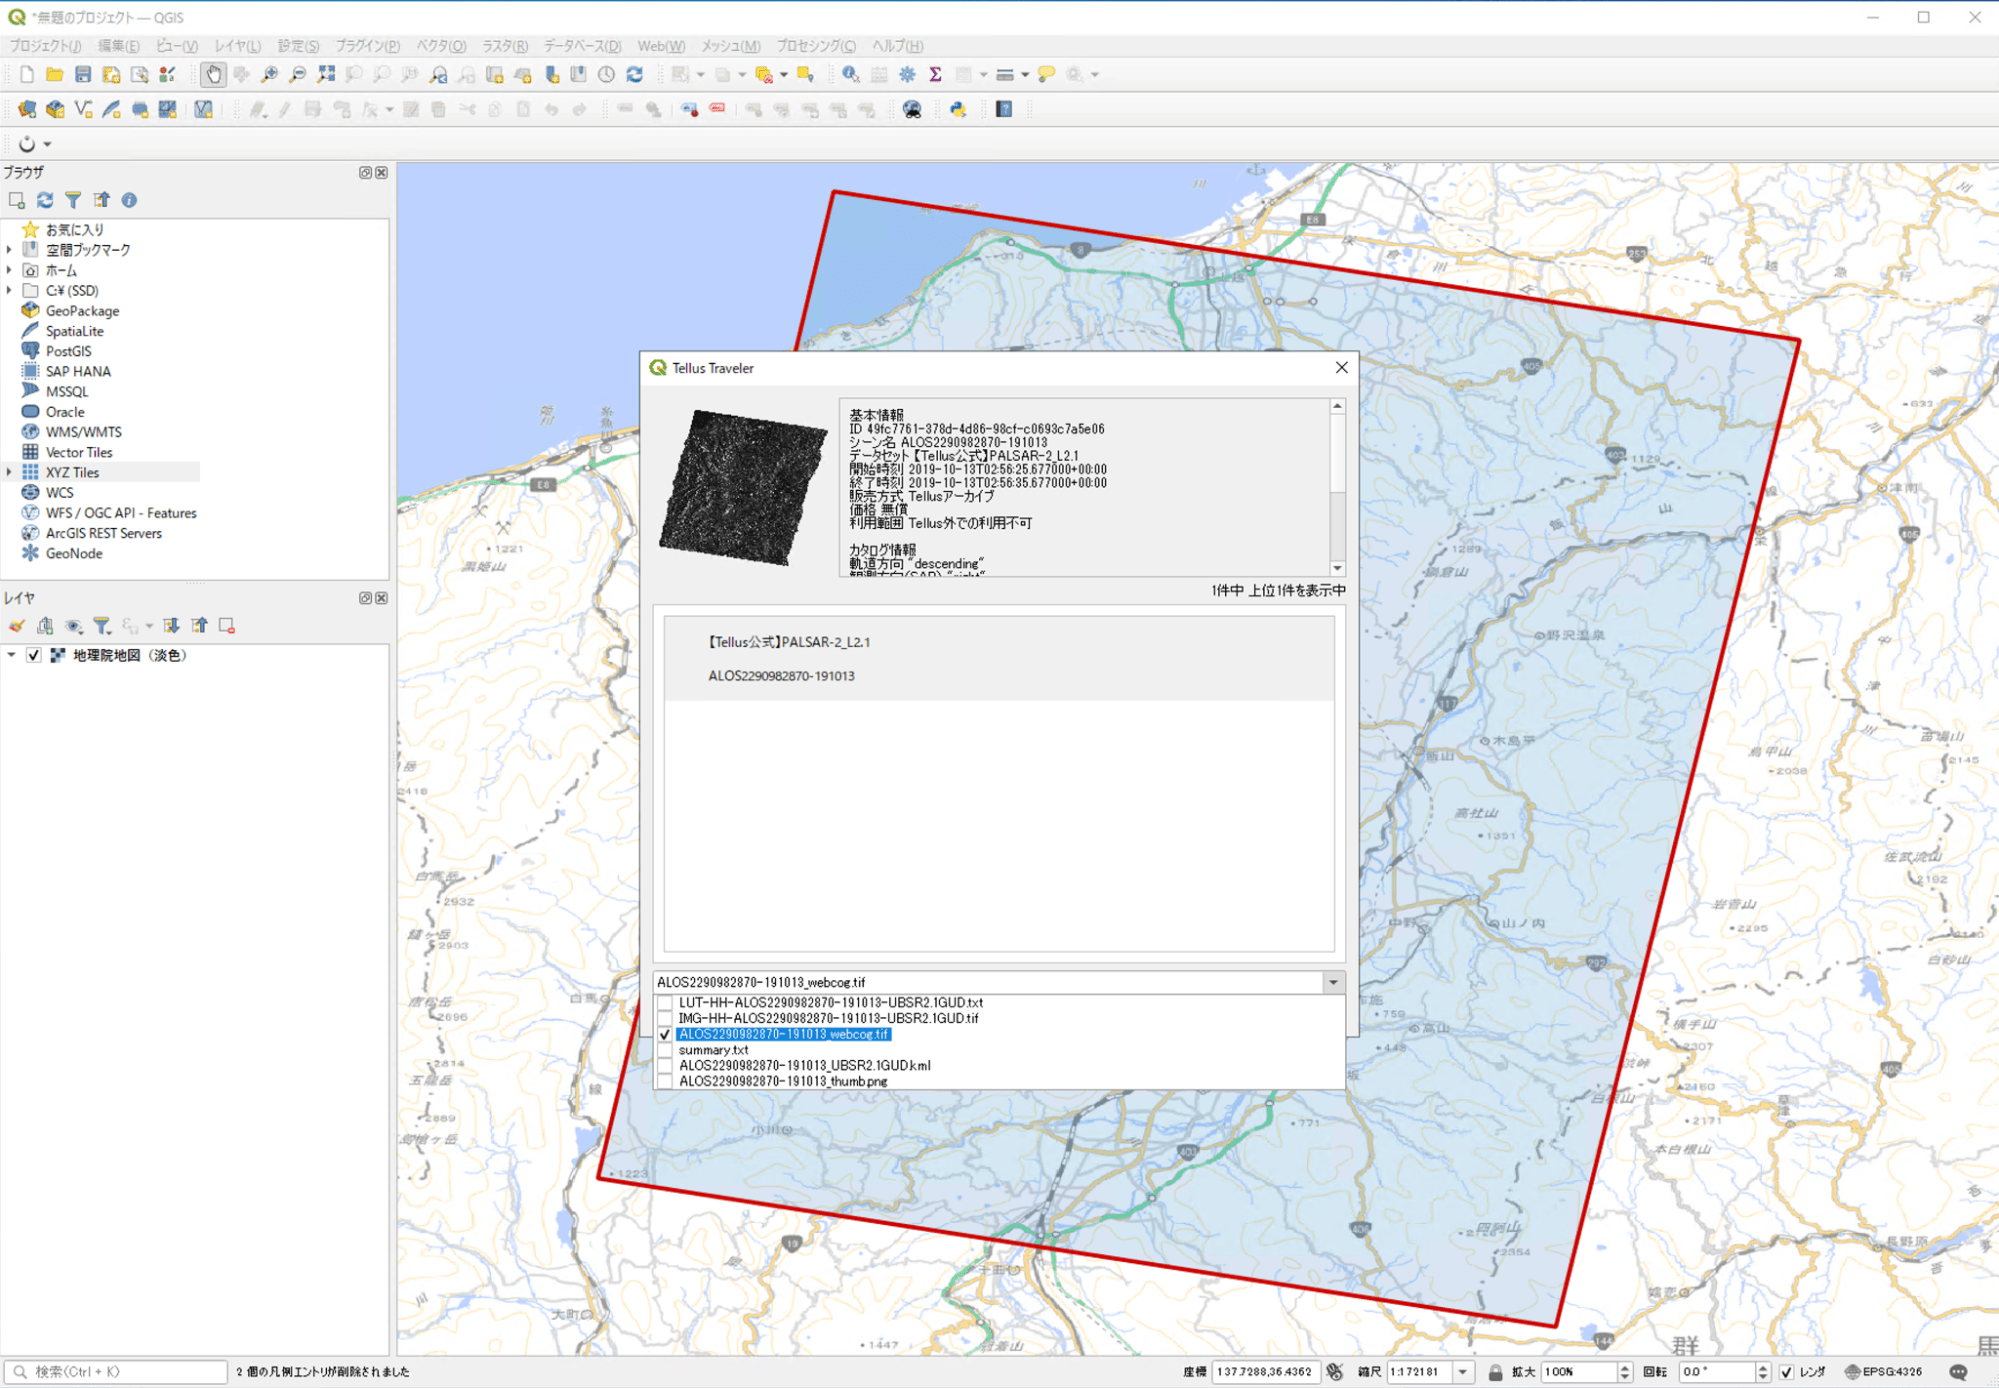Viewport: 1999px width, 1388px height.
Task: Enable properties widget in Browser panel
Action: pos(129,200)
